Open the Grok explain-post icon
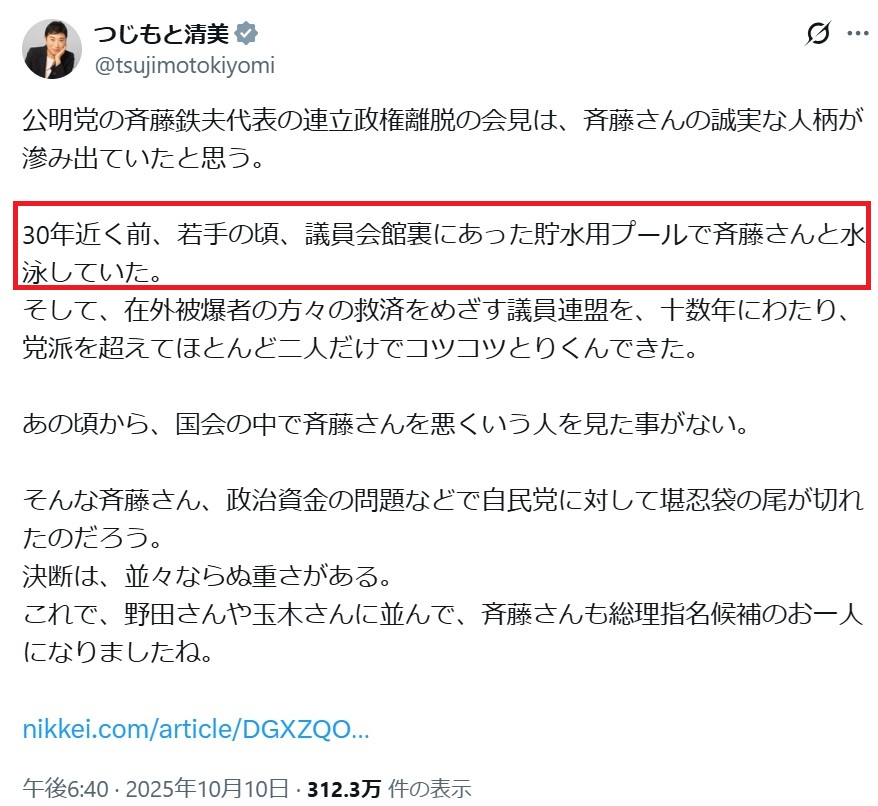Screen dimensions: 878x806 point(818,33)
